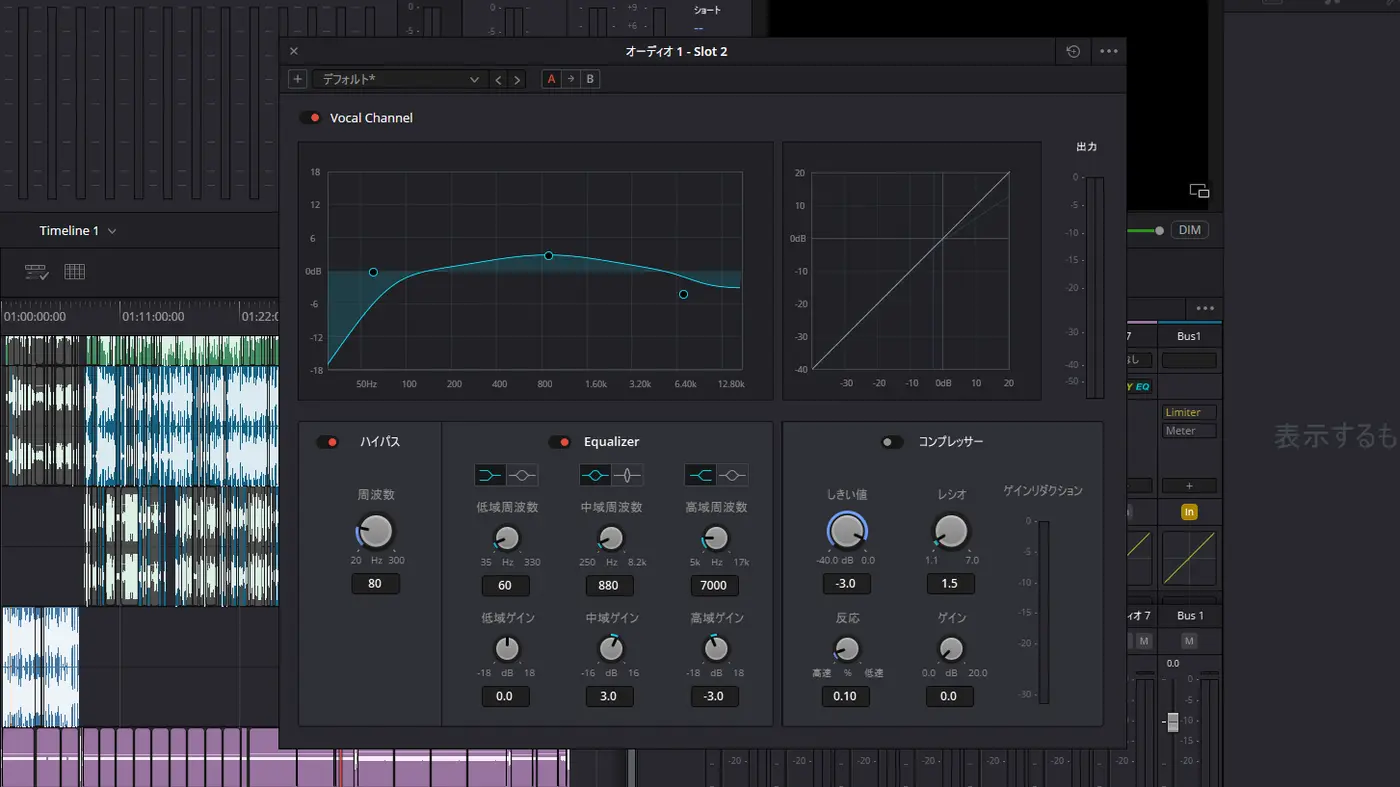Viewport: 1400px width, 787px height.
Task: Open the デフォルト* preset dropdown
Action: tap(399, 79)
